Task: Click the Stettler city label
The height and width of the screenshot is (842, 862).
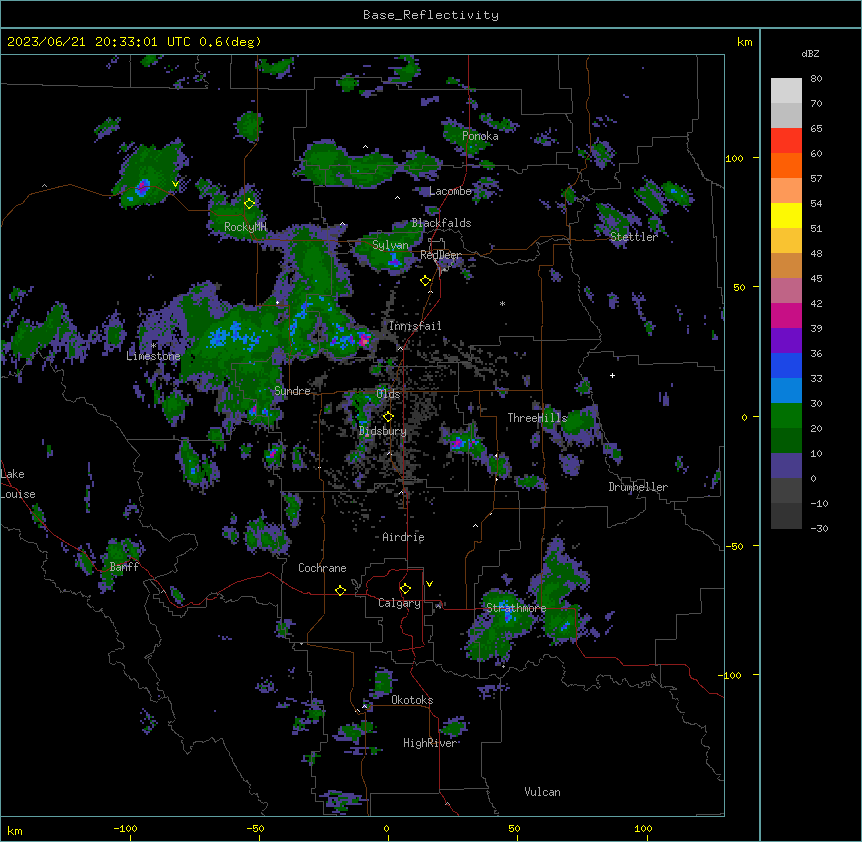Action: [634, 237]
